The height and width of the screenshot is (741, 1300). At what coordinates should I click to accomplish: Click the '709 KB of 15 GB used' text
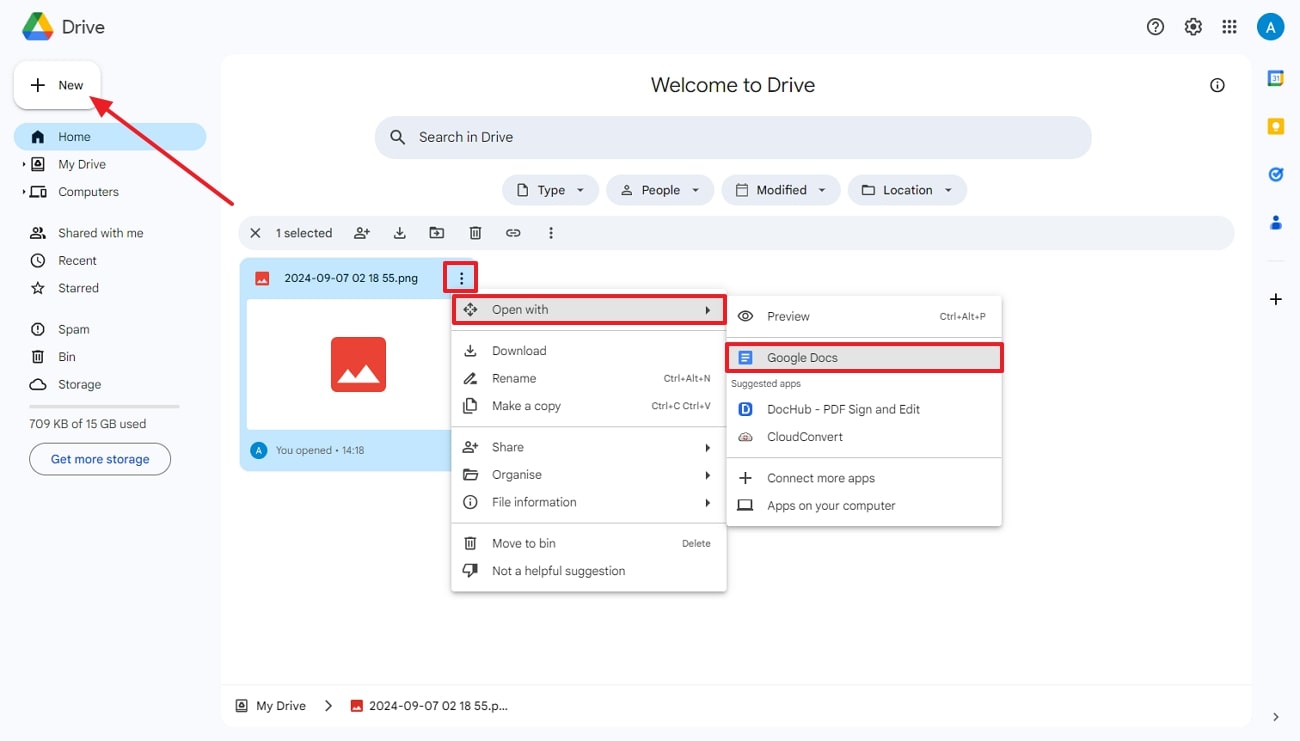click(x=88, y=424)
